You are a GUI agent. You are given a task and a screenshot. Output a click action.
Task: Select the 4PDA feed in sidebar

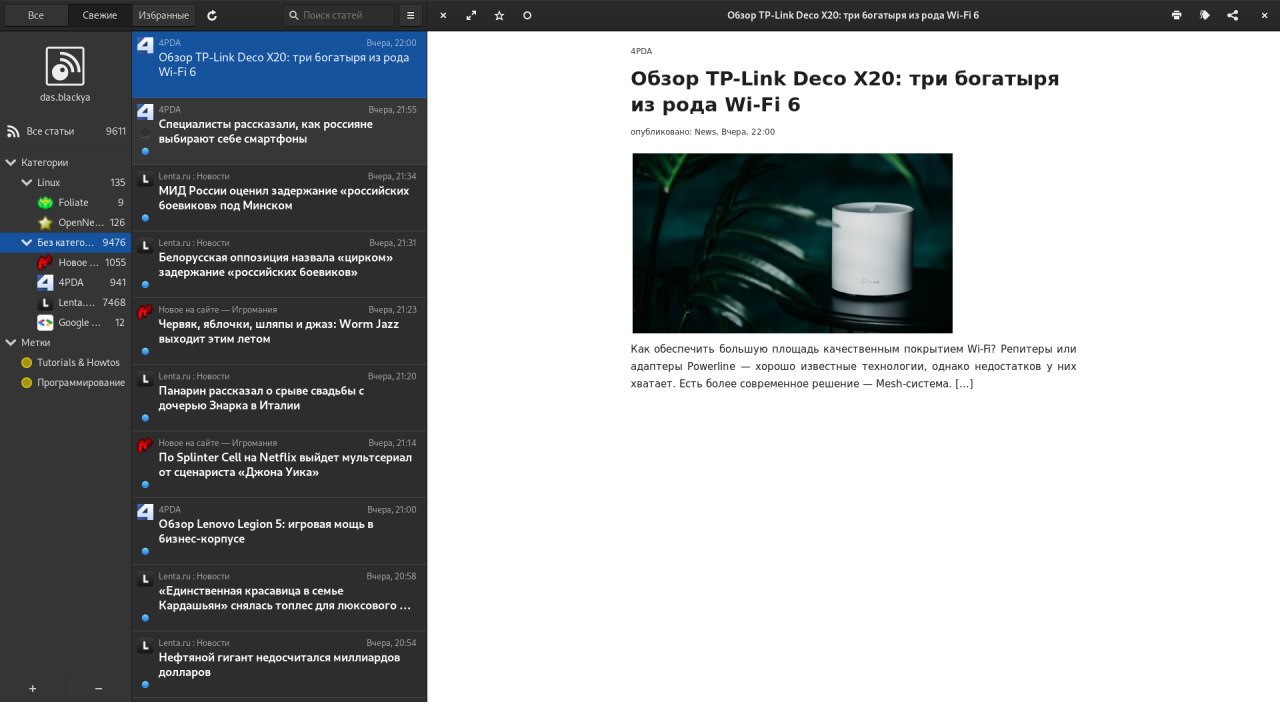pyautogui.click(x=65, y=282)
